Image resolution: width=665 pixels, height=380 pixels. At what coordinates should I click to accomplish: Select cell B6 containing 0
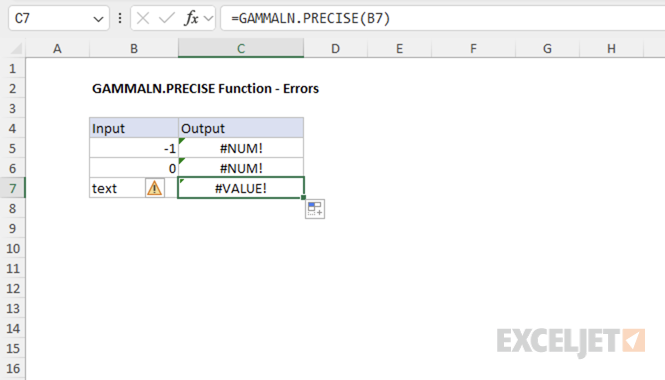click(x=134, y=168)
